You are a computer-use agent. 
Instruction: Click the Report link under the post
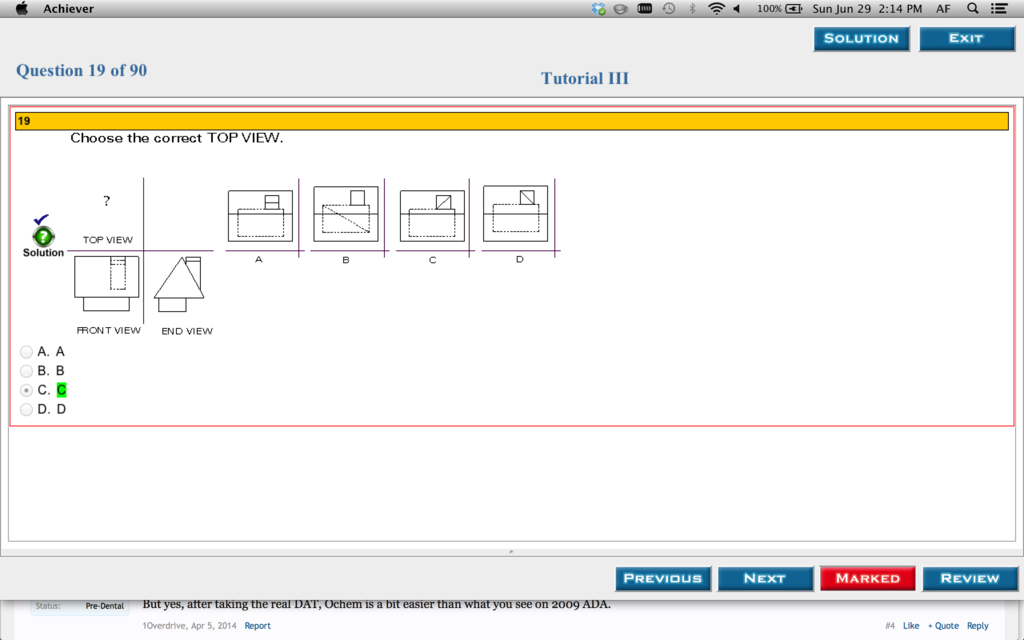pos(258,626)
